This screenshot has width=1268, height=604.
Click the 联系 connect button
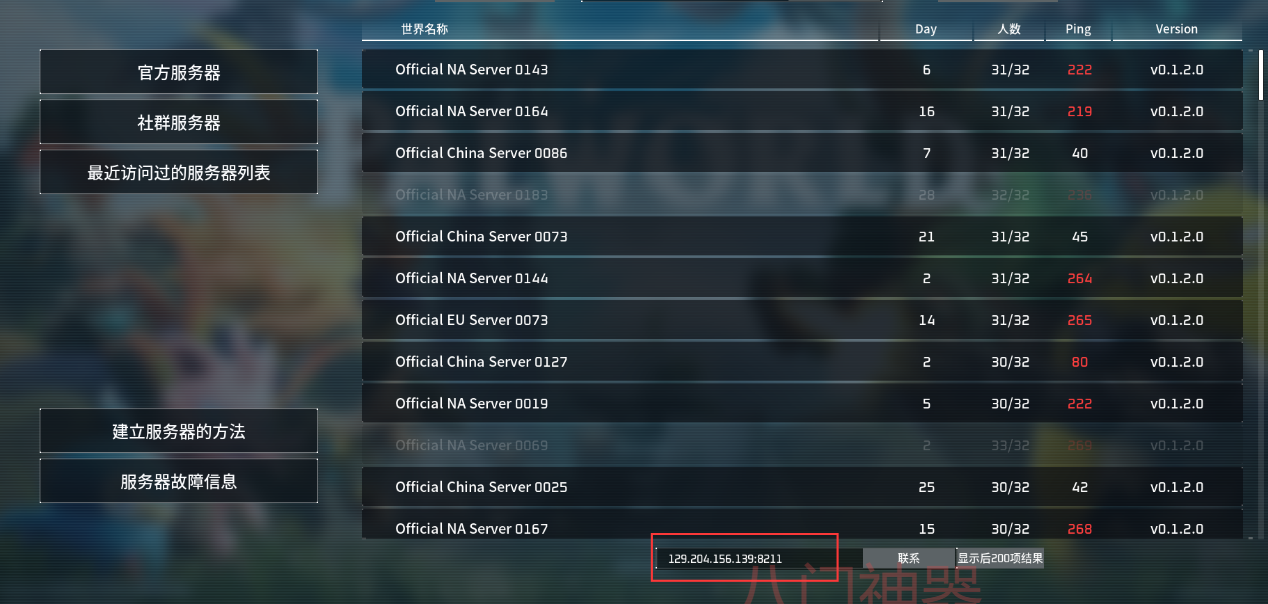click(908, 558)
